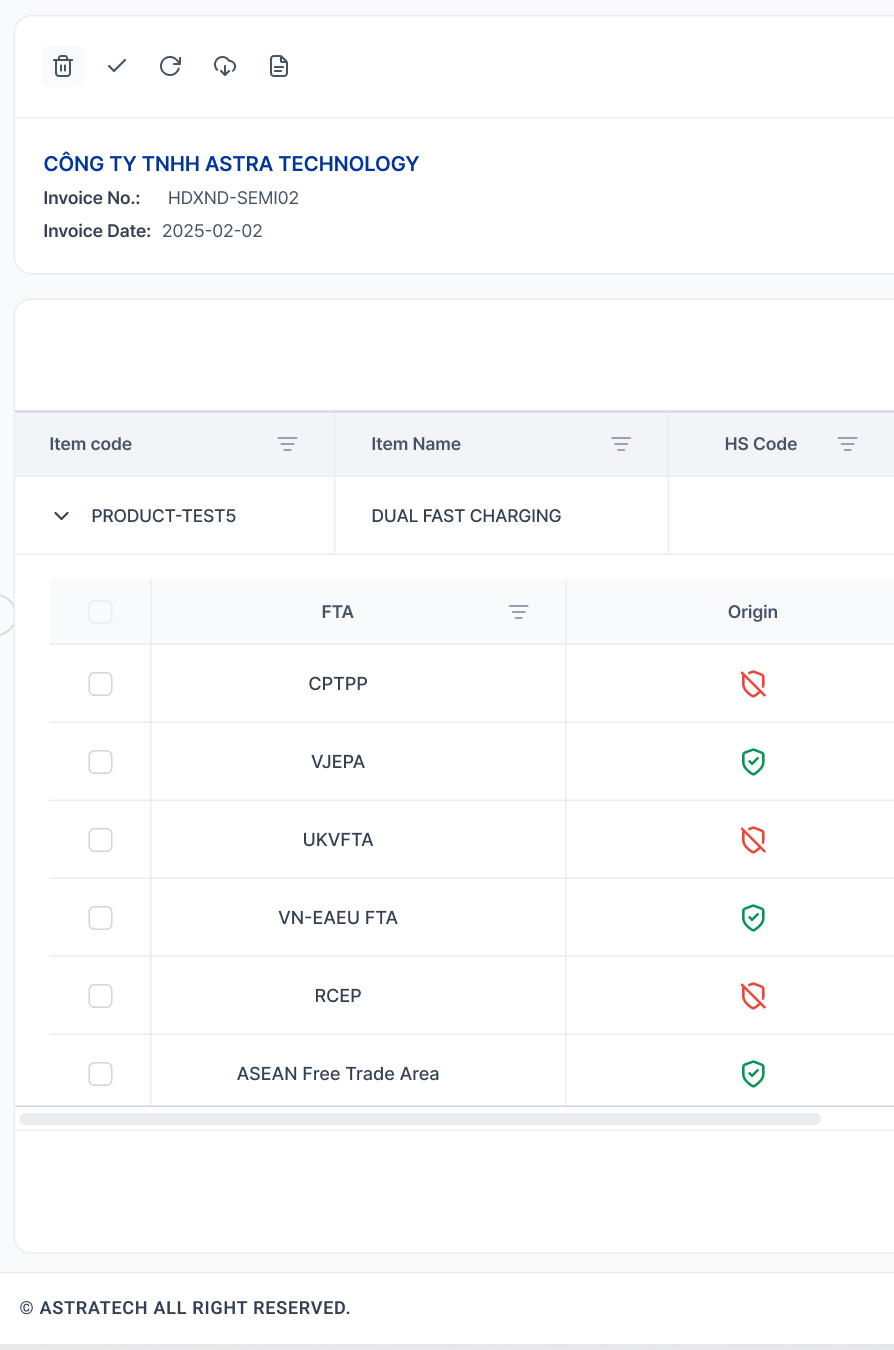Open the Item Name column filter
The height and width of the screenshot is (1350, 894).
click(621, 444)
